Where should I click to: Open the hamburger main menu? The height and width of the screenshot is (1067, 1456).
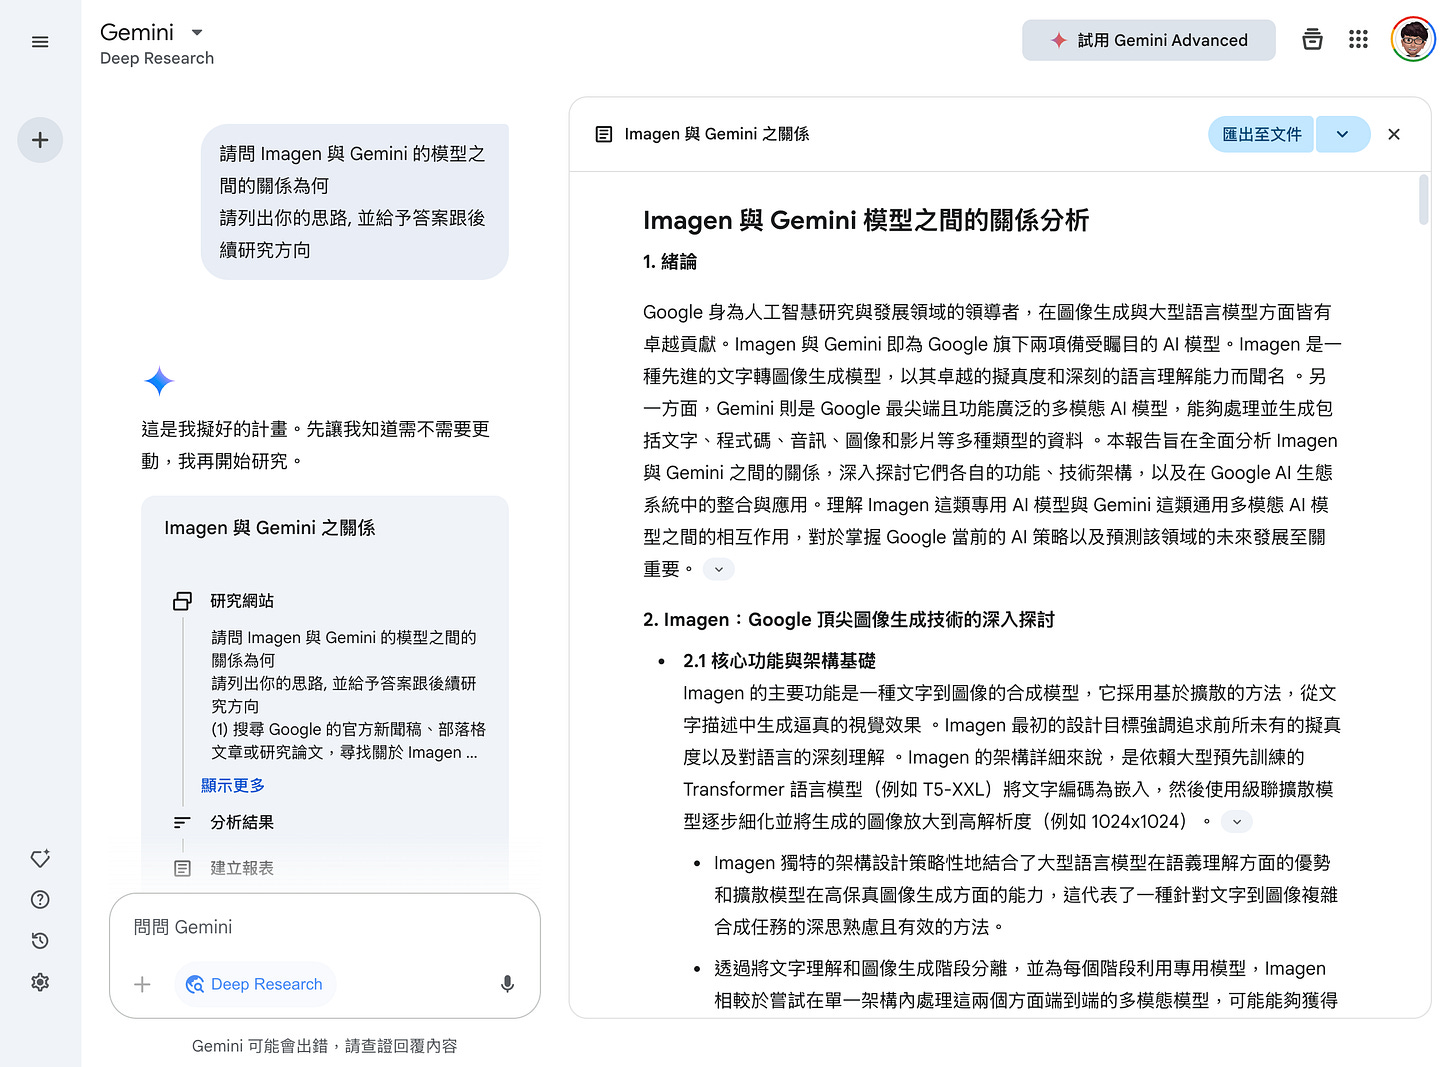tap(40, 42)
